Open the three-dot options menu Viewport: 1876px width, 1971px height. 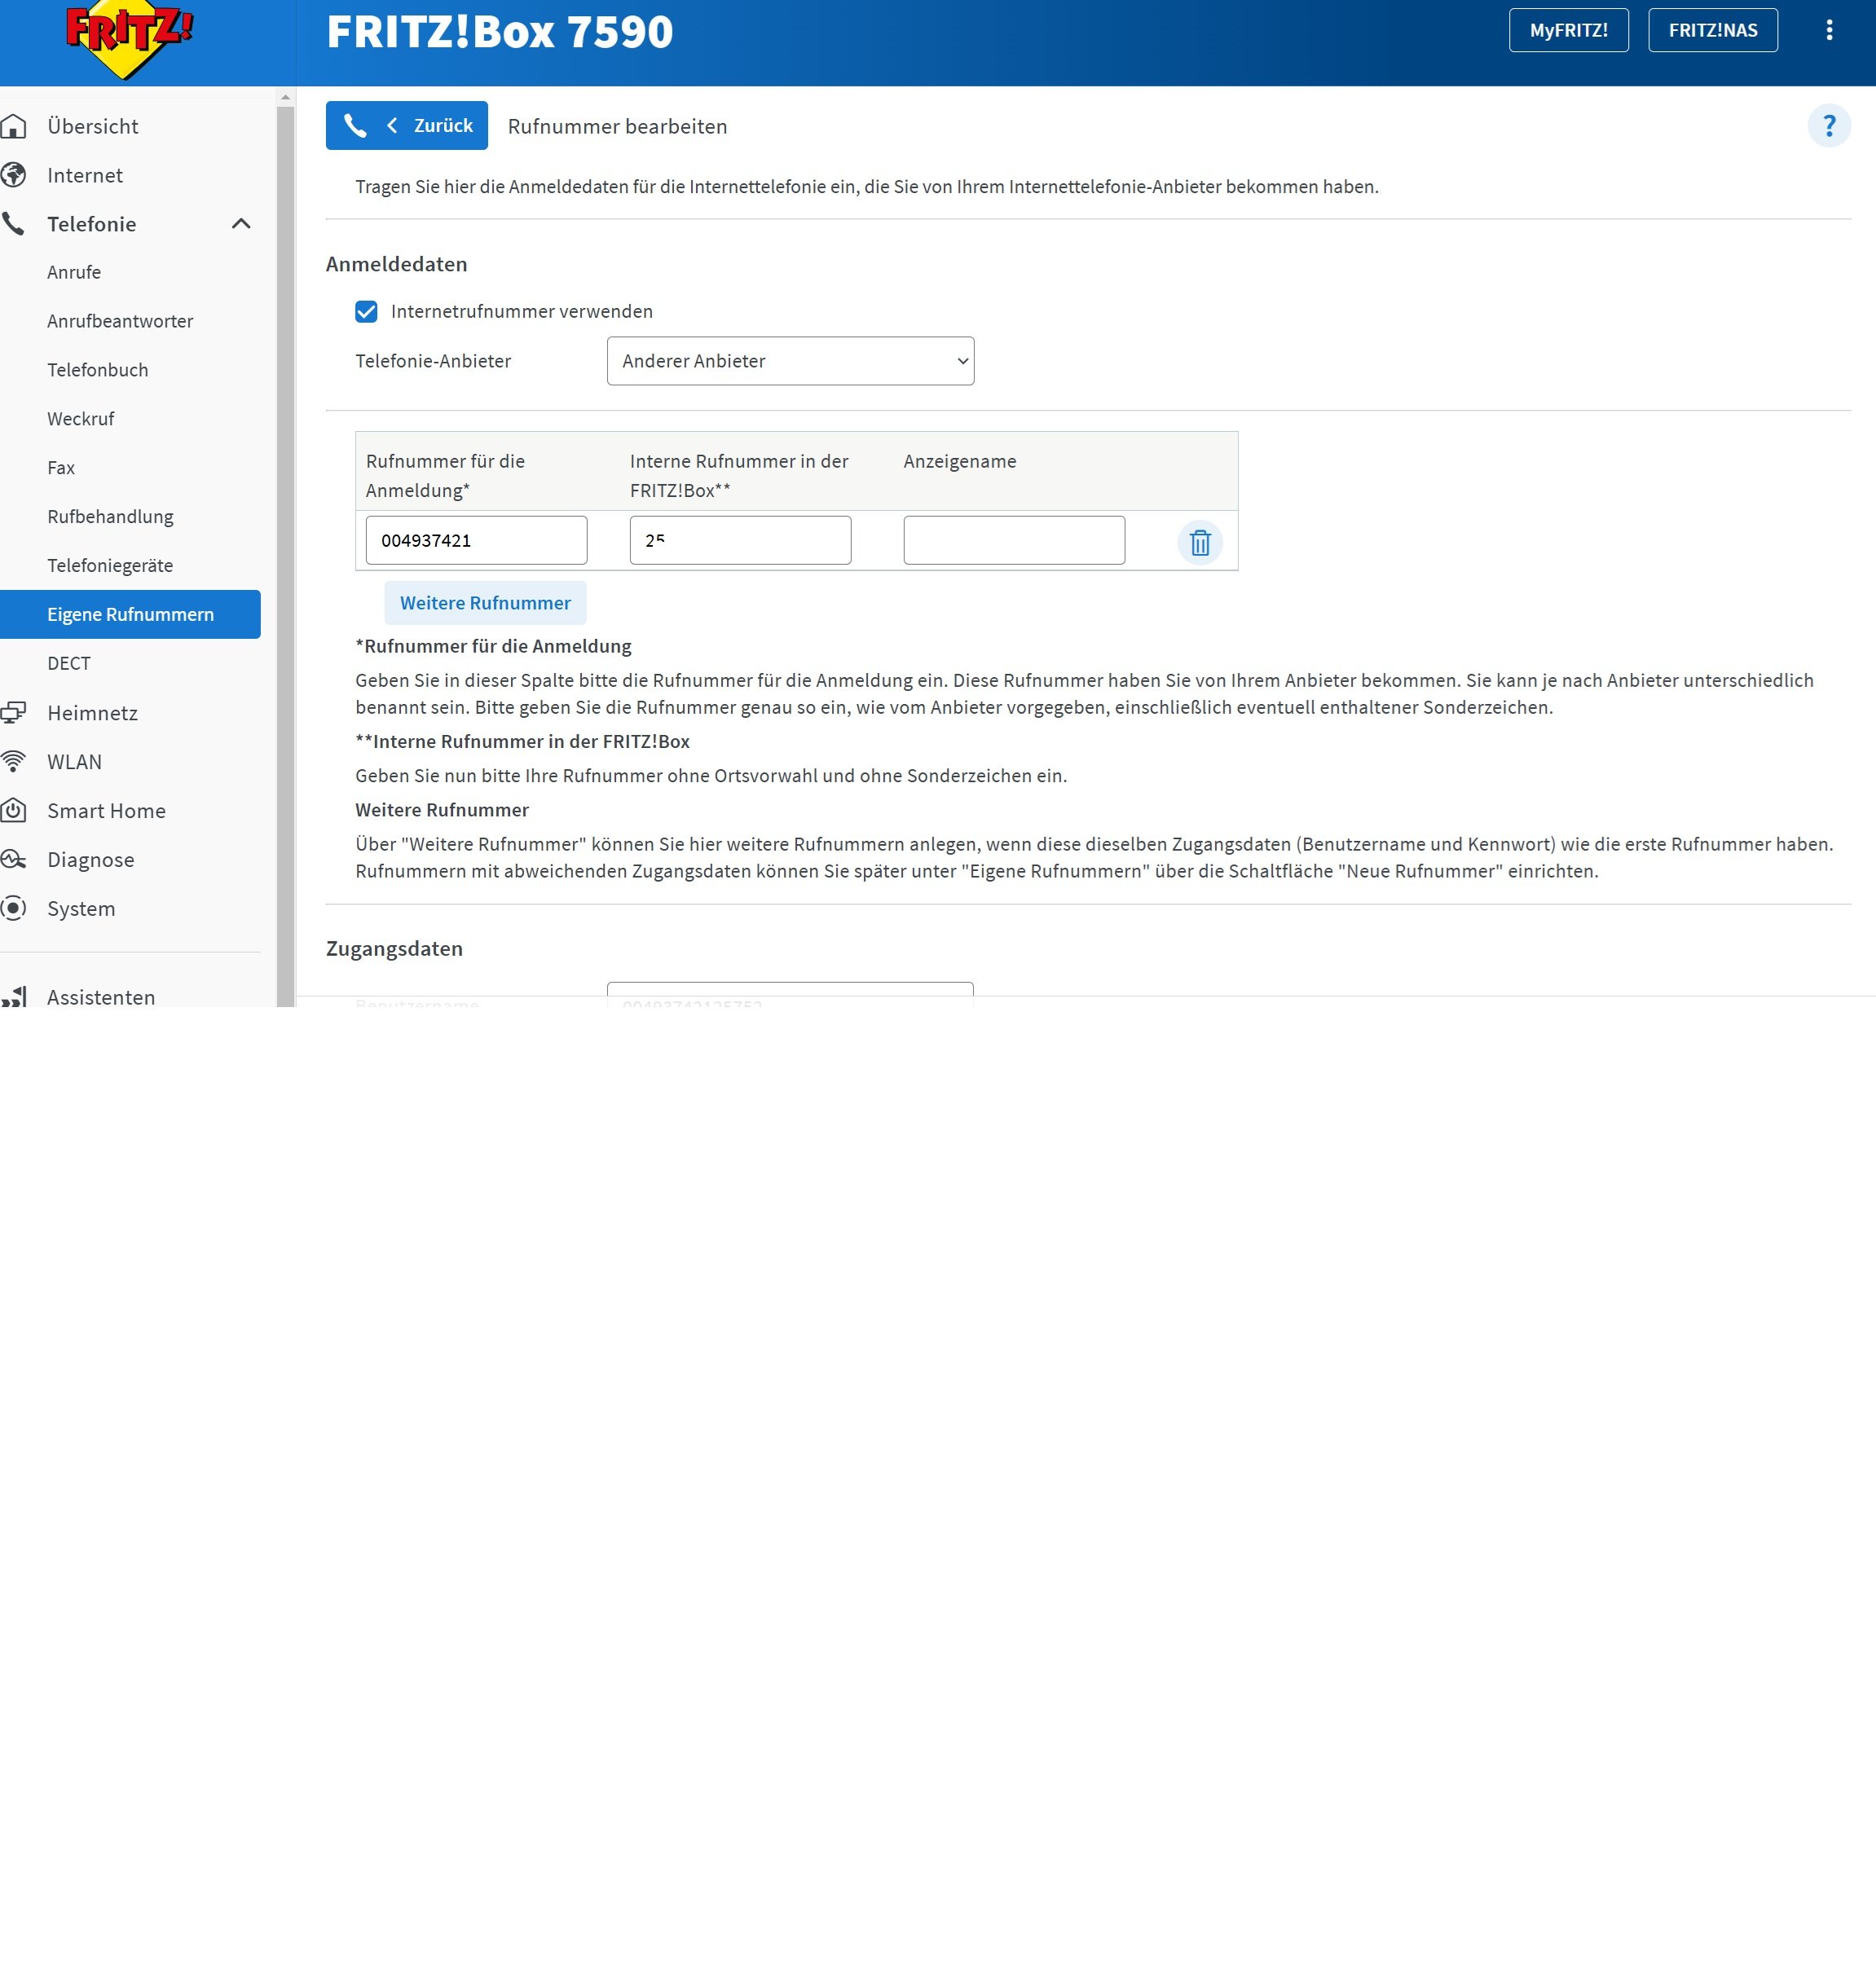[x=1828, y=30]
